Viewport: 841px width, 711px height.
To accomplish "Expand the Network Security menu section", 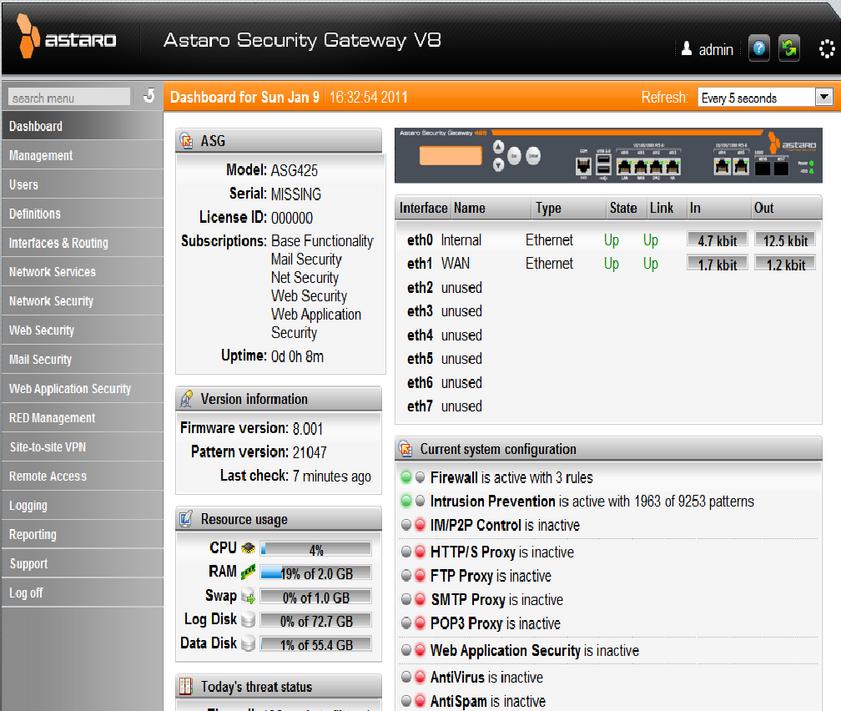I will point(51,301).
